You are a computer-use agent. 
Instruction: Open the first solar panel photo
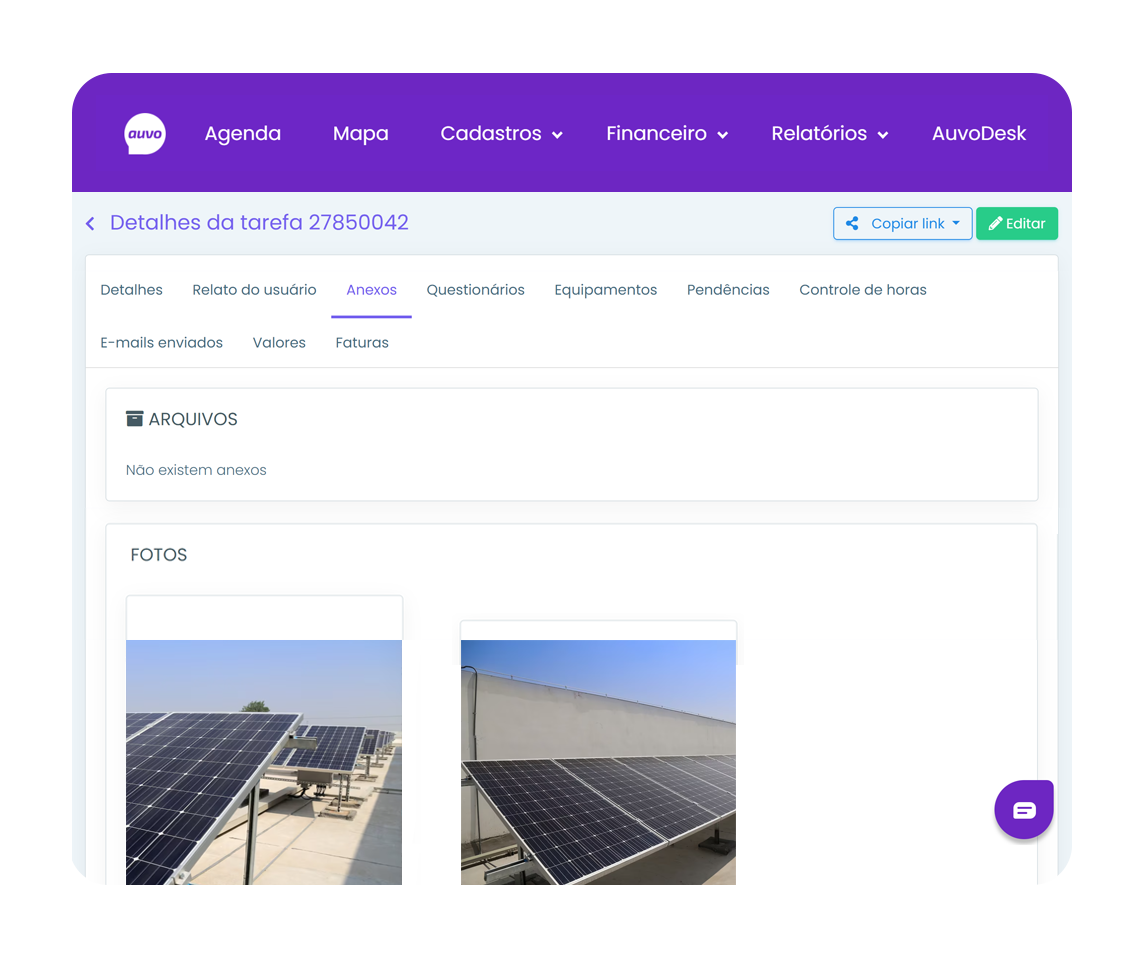tap(264, 765)
